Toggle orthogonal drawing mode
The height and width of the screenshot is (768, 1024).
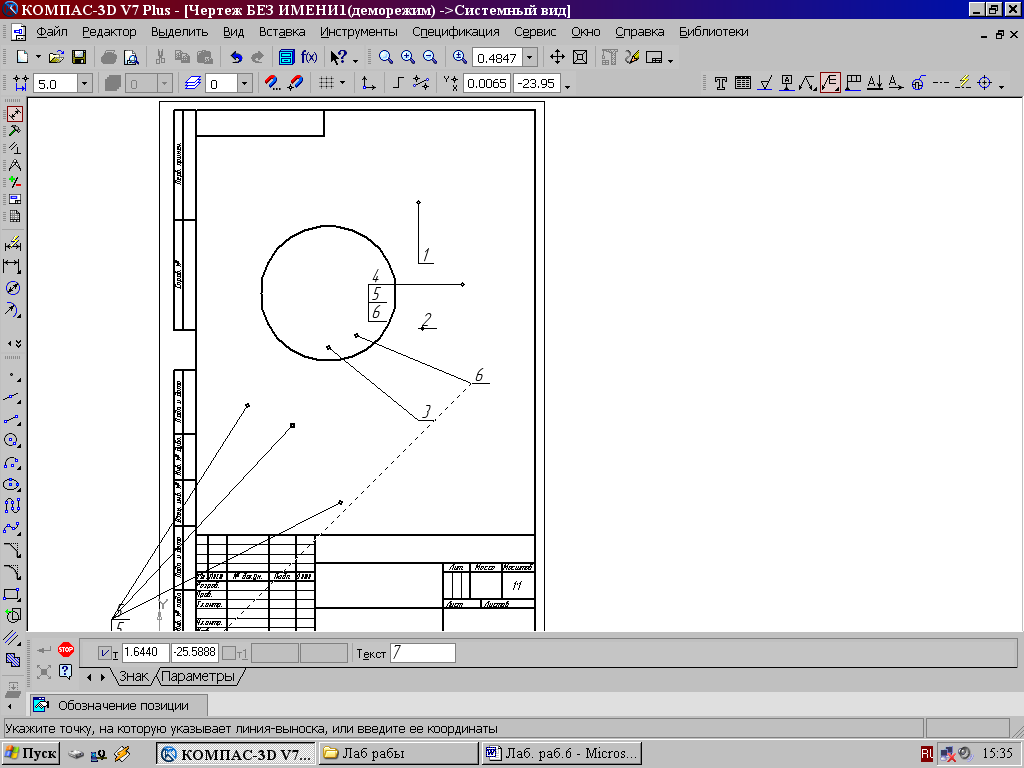(x=398, y=84)
